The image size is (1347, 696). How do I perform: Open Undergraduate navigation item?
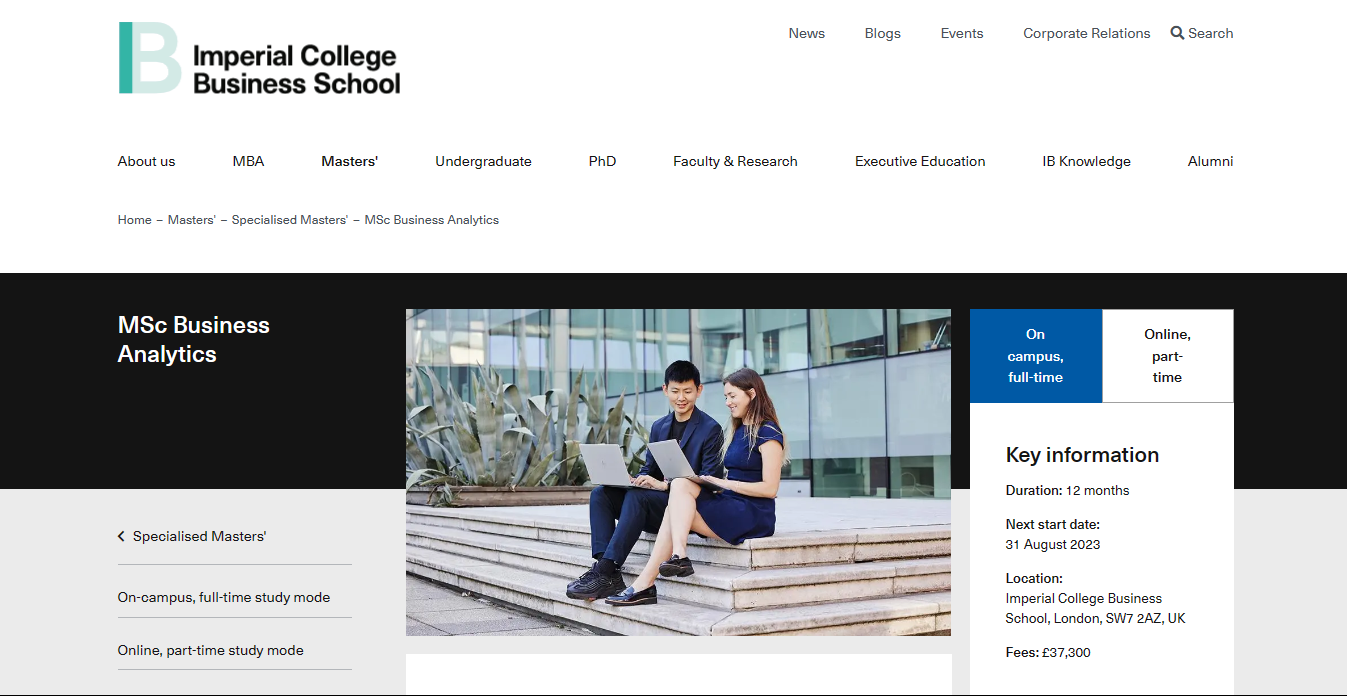click(483, 161)
